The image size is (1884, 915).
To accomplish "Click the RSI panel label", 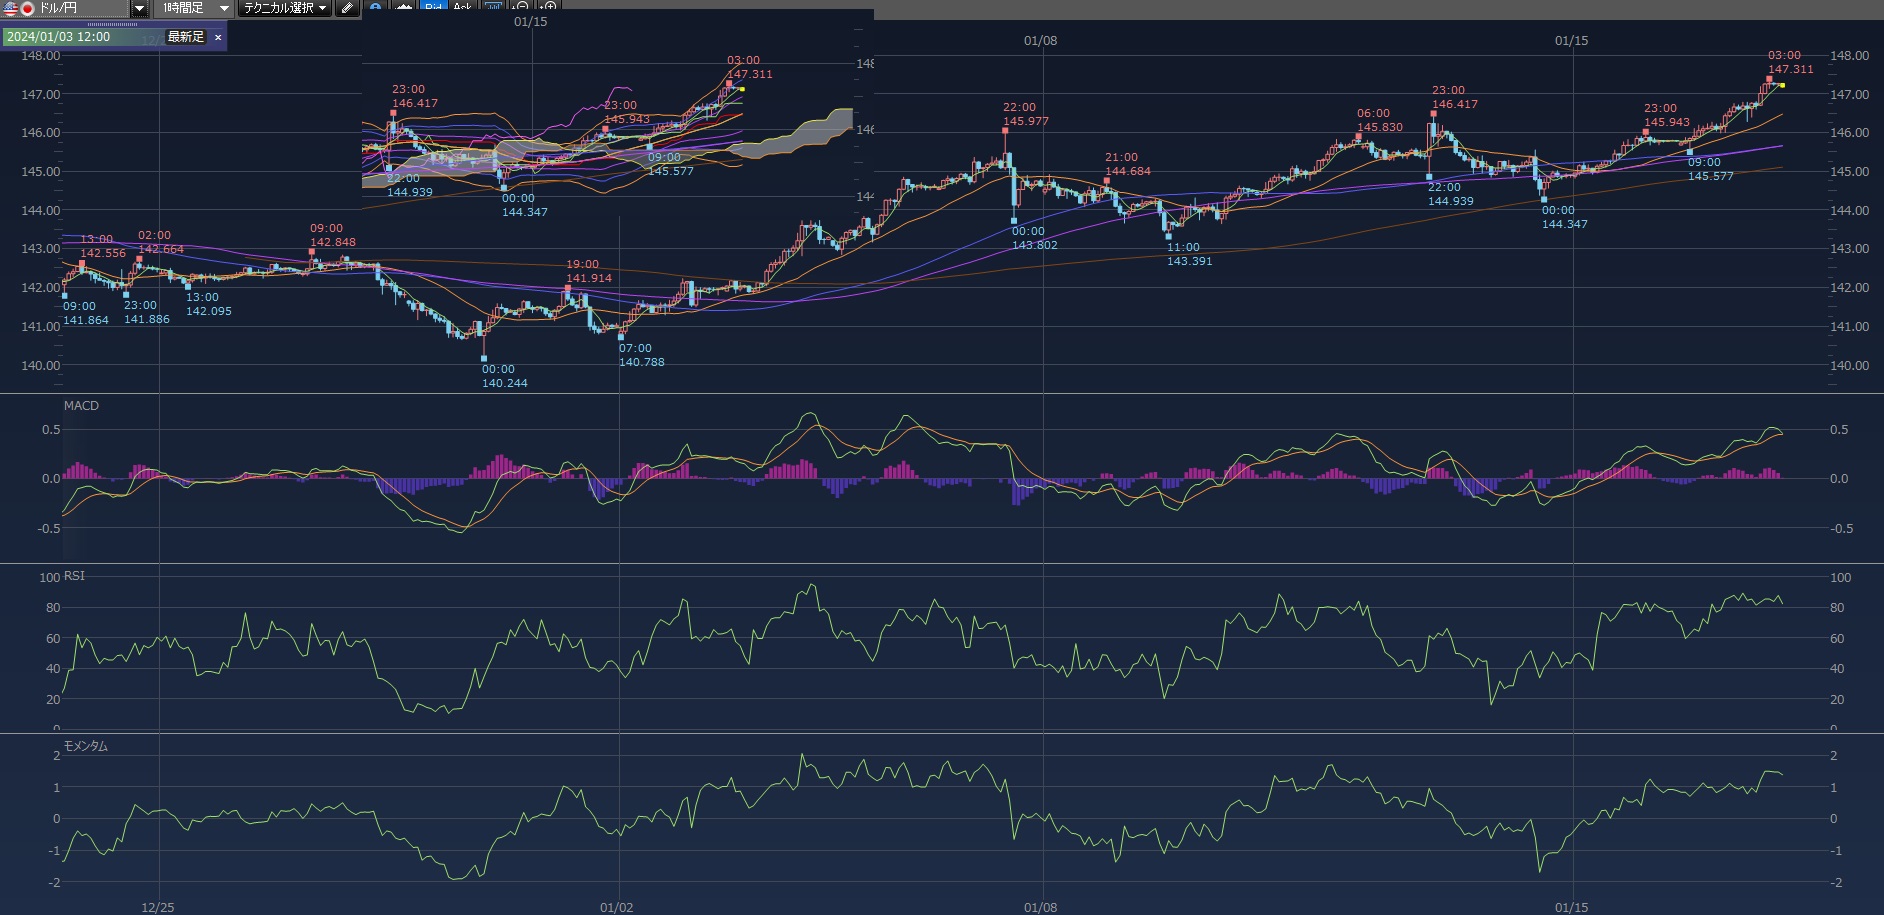I will point(75,576).
